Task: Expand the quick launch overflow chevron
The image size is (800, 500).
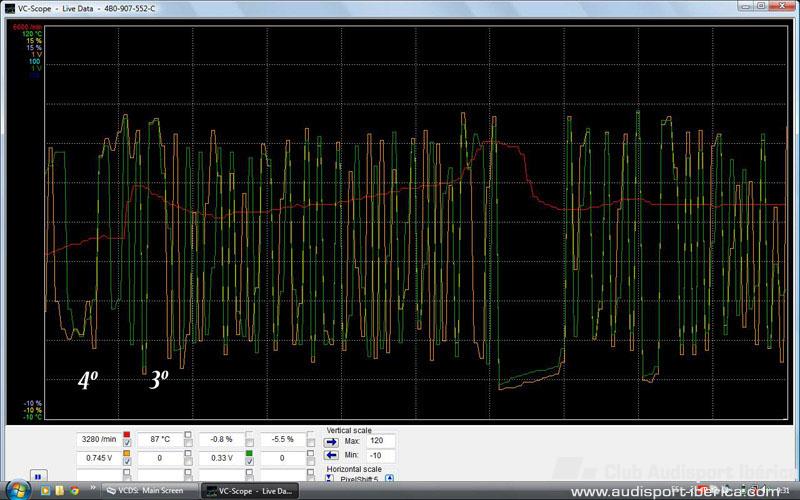Action: (x=93, y=488)
